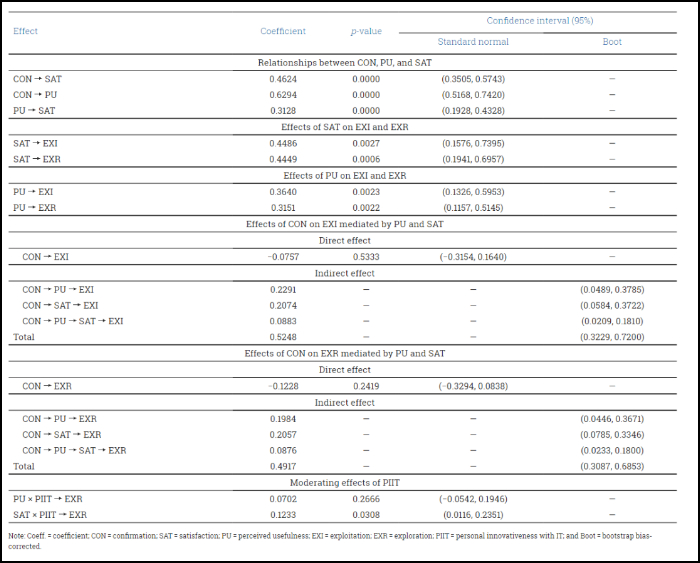Viewport: 700px width, 563px height.
Task: Select 'Relationships between CON, PU, and SAT' heading
Action: 345,63
